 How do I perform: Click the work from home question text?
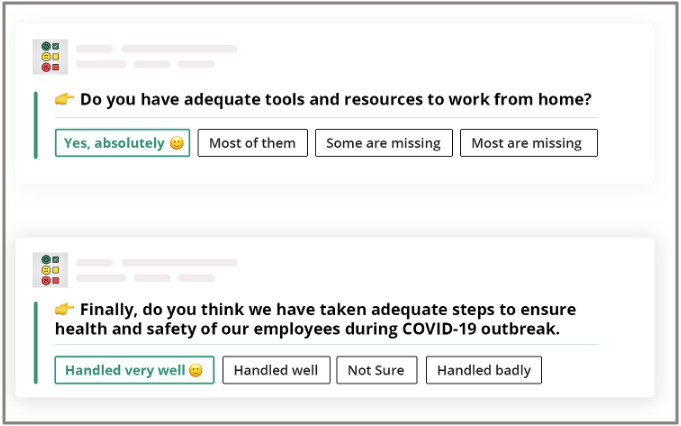point(336,99)
